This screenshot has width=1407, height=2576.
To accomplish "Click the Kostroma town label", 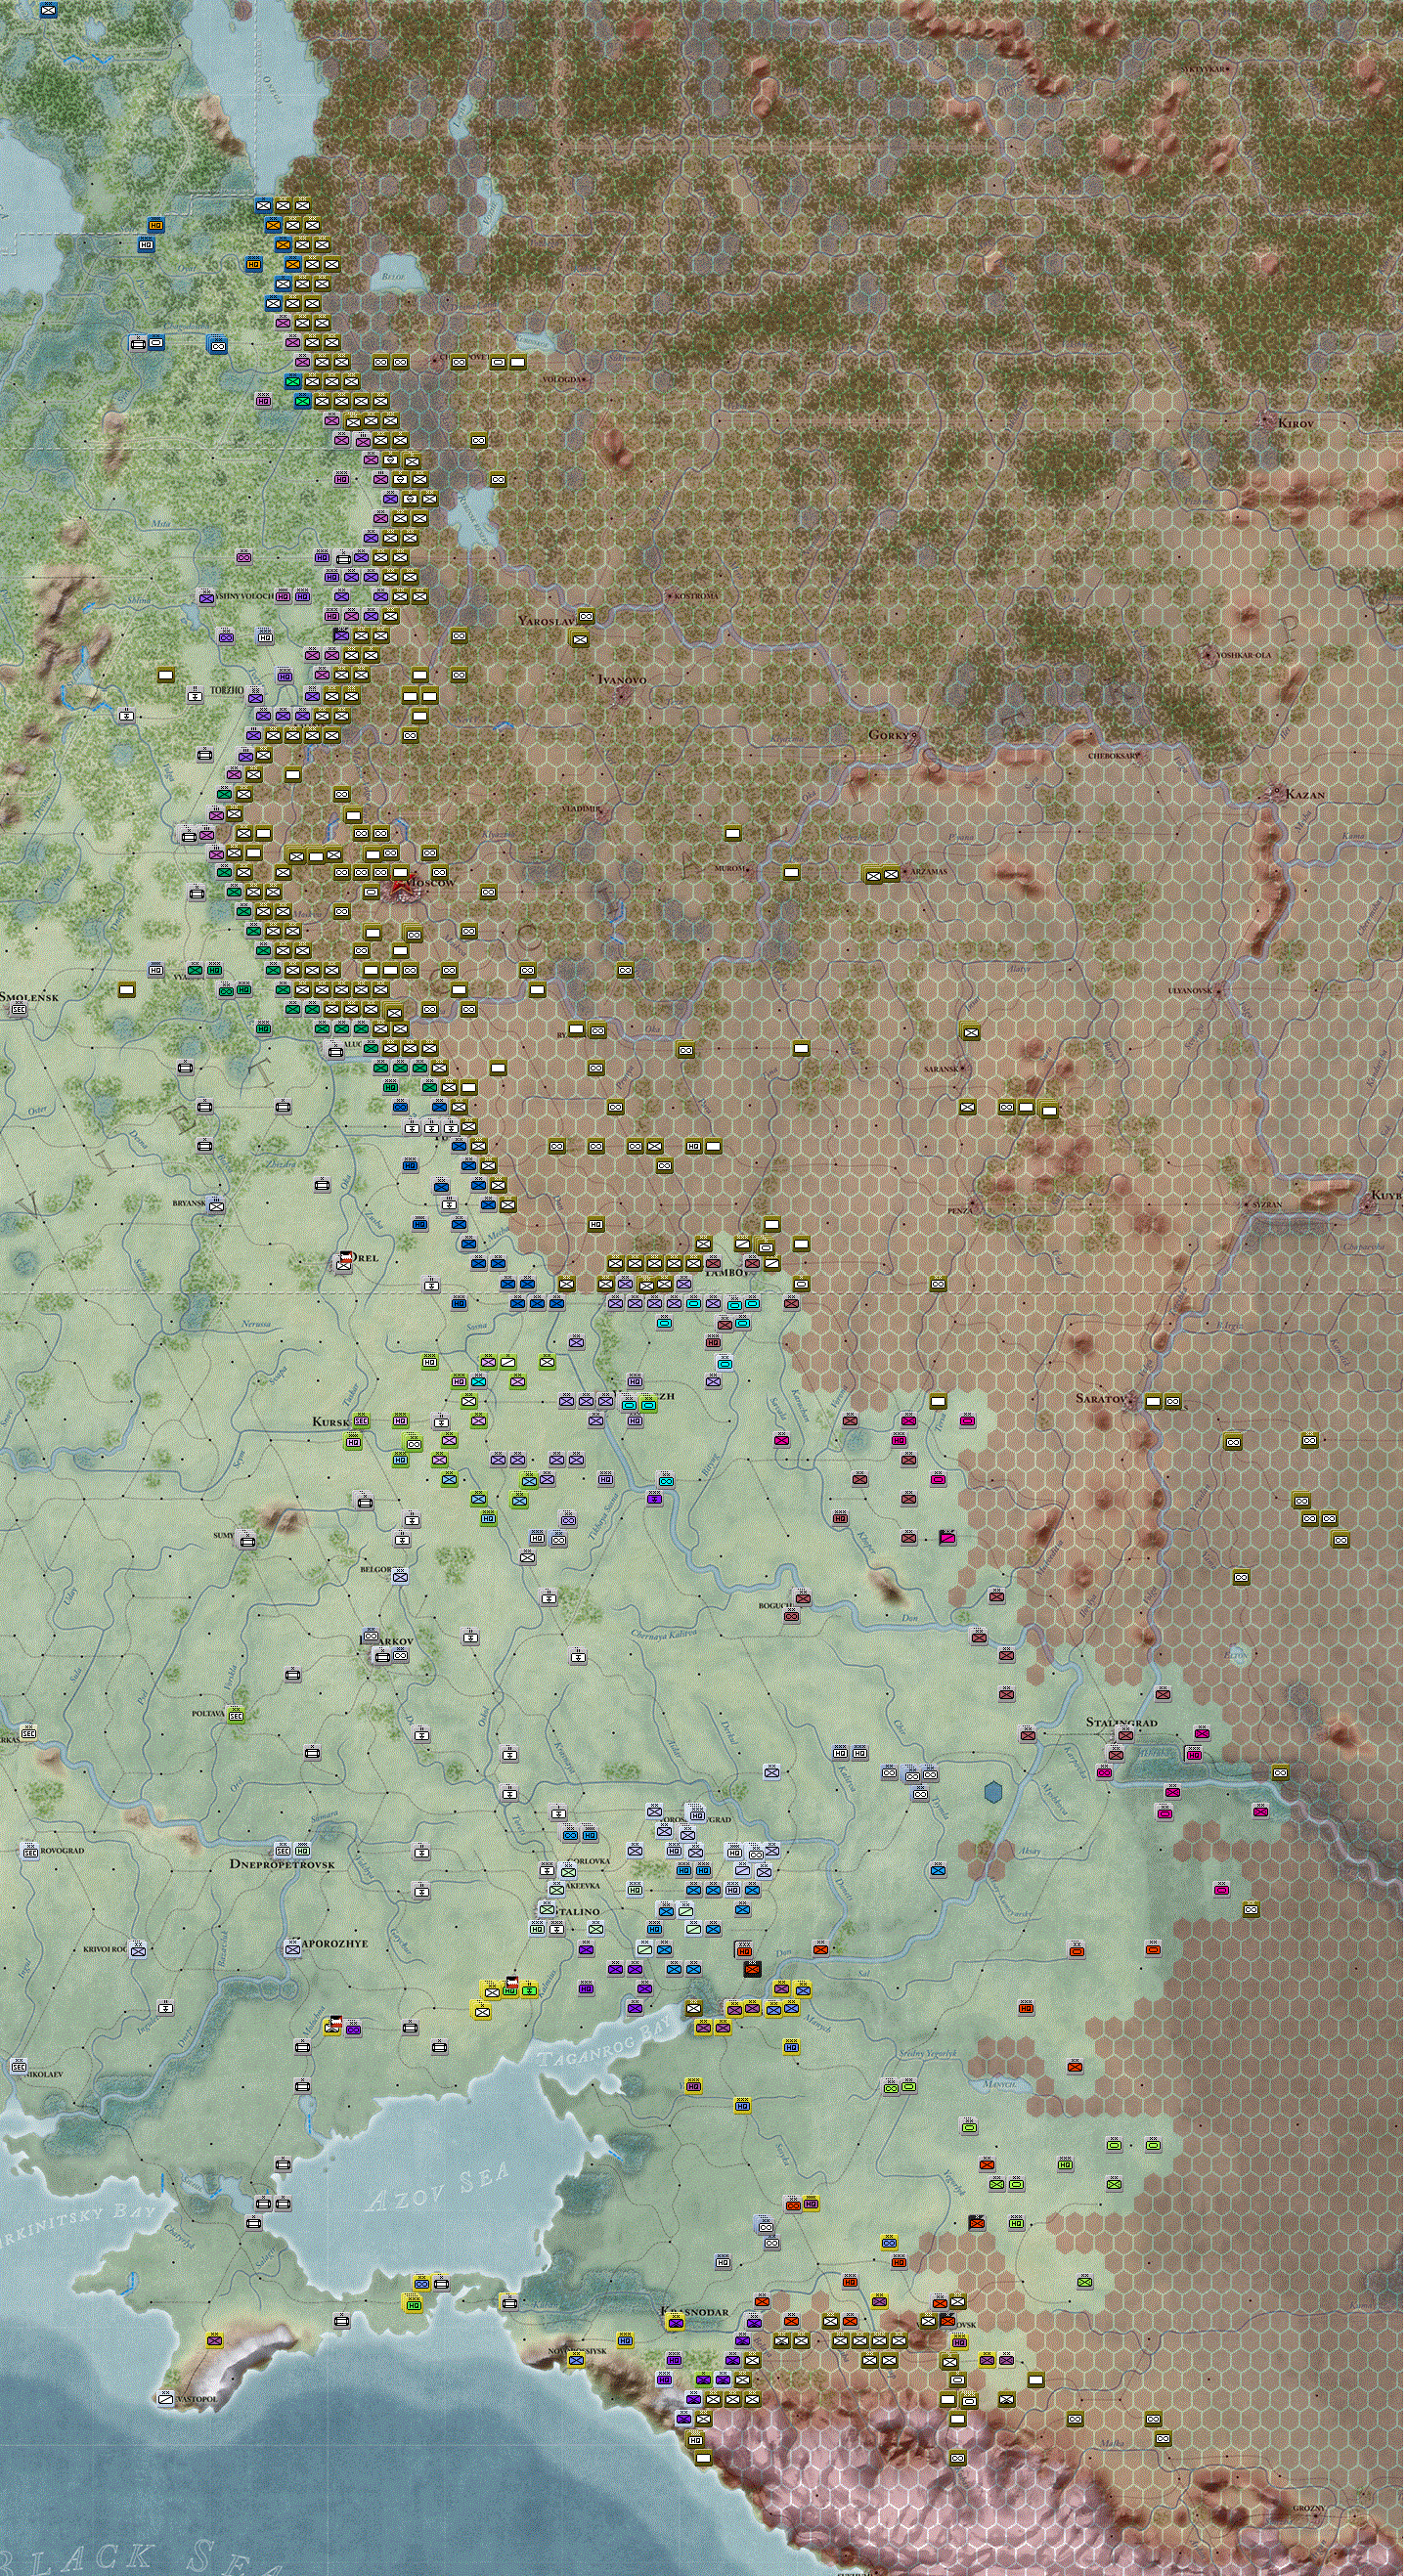I will pyautogui.click(x=698, y=597).
